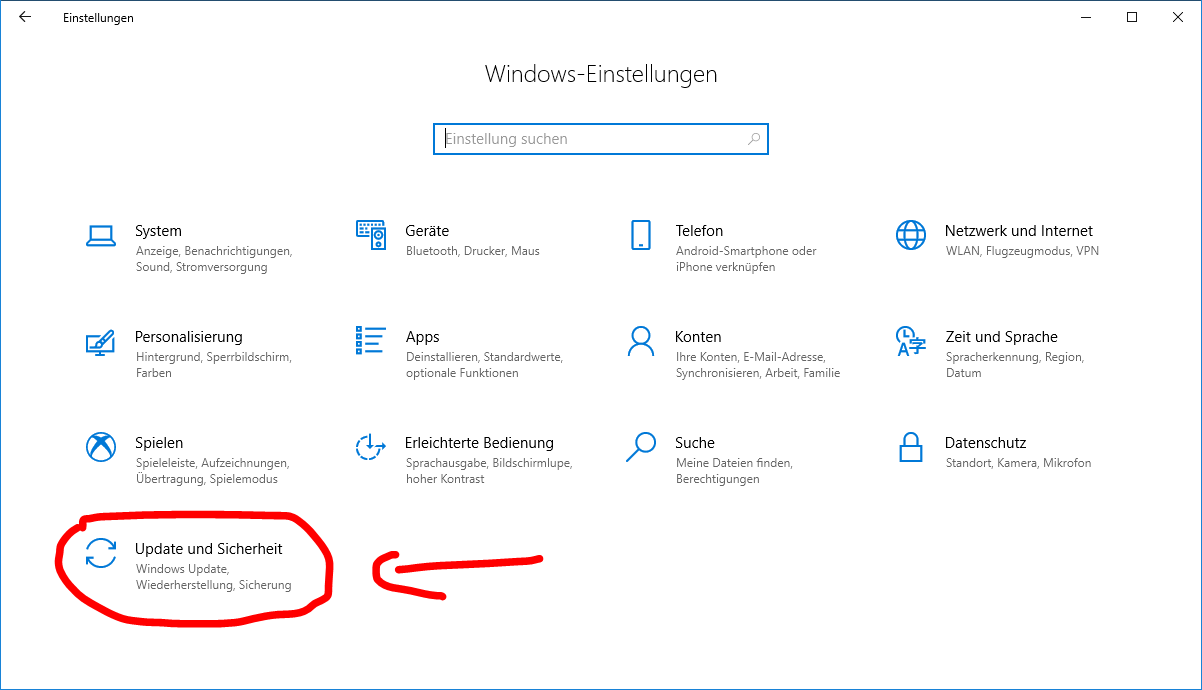
Task: Open the Spielen Xbox icon
Action: [101, 447]
